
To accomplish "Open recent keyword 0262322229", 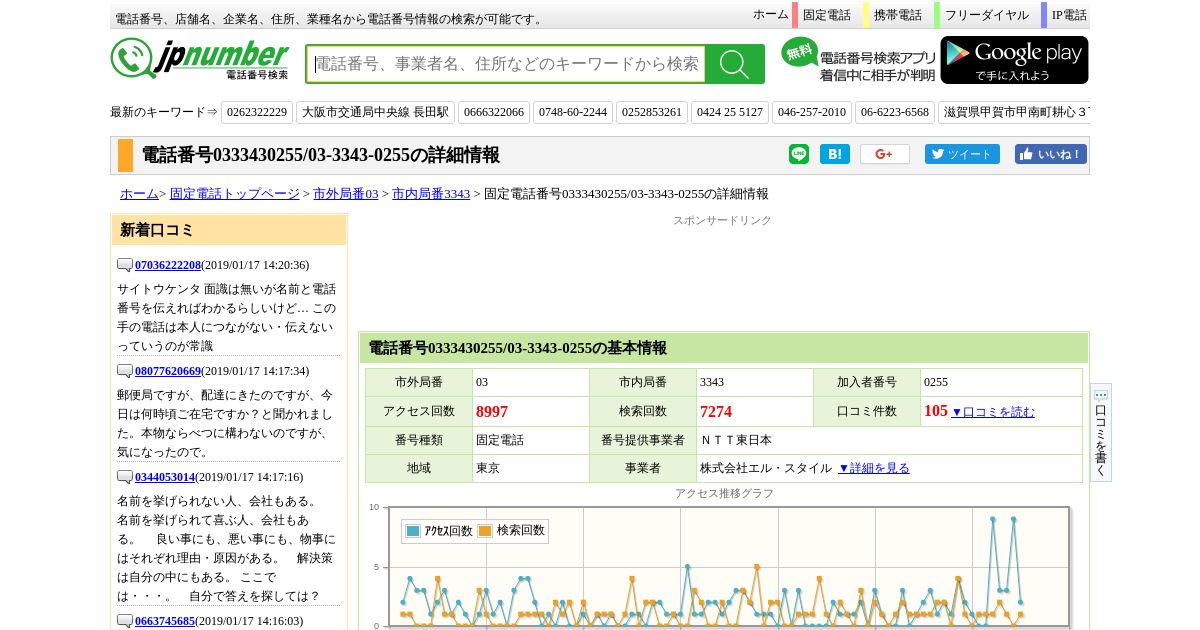I will (257, 112).
